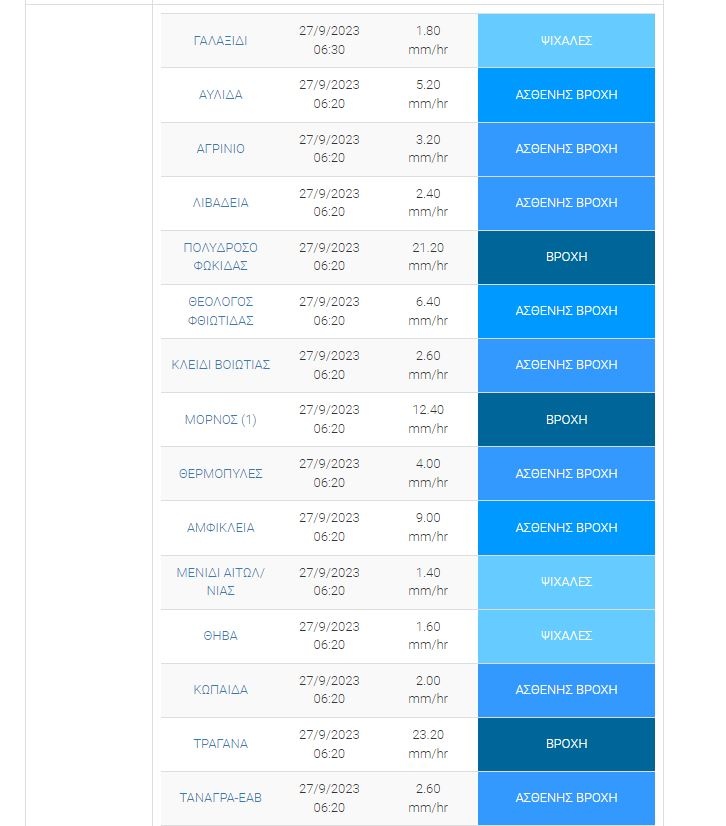Screen dimensions: 726x826
Task: Click the ΨΙΧΑΛΕΣ status cell for ΓΑΛΑΞΙΔΙ
Action: pos(566,41)
